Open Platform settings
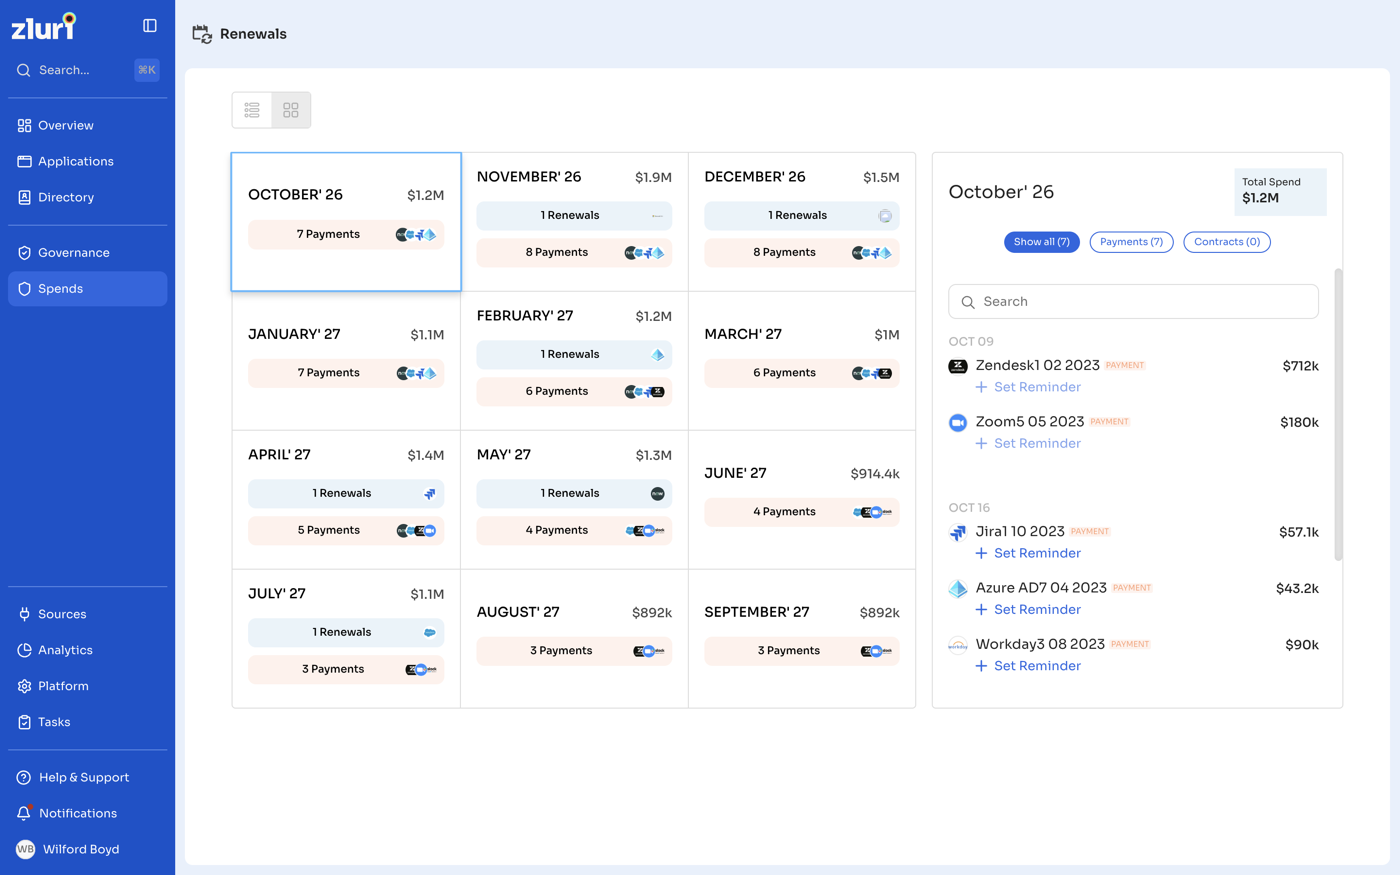The width and height of the screenshot is (1400, 875). click(x=88, y=686)
